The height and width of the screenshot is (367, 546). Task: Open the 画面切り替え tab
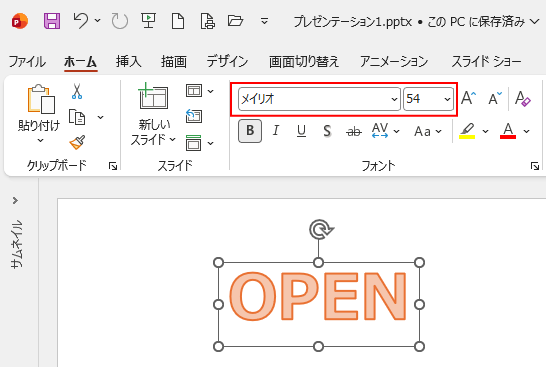pyautogui.click(x=304, y=62)
